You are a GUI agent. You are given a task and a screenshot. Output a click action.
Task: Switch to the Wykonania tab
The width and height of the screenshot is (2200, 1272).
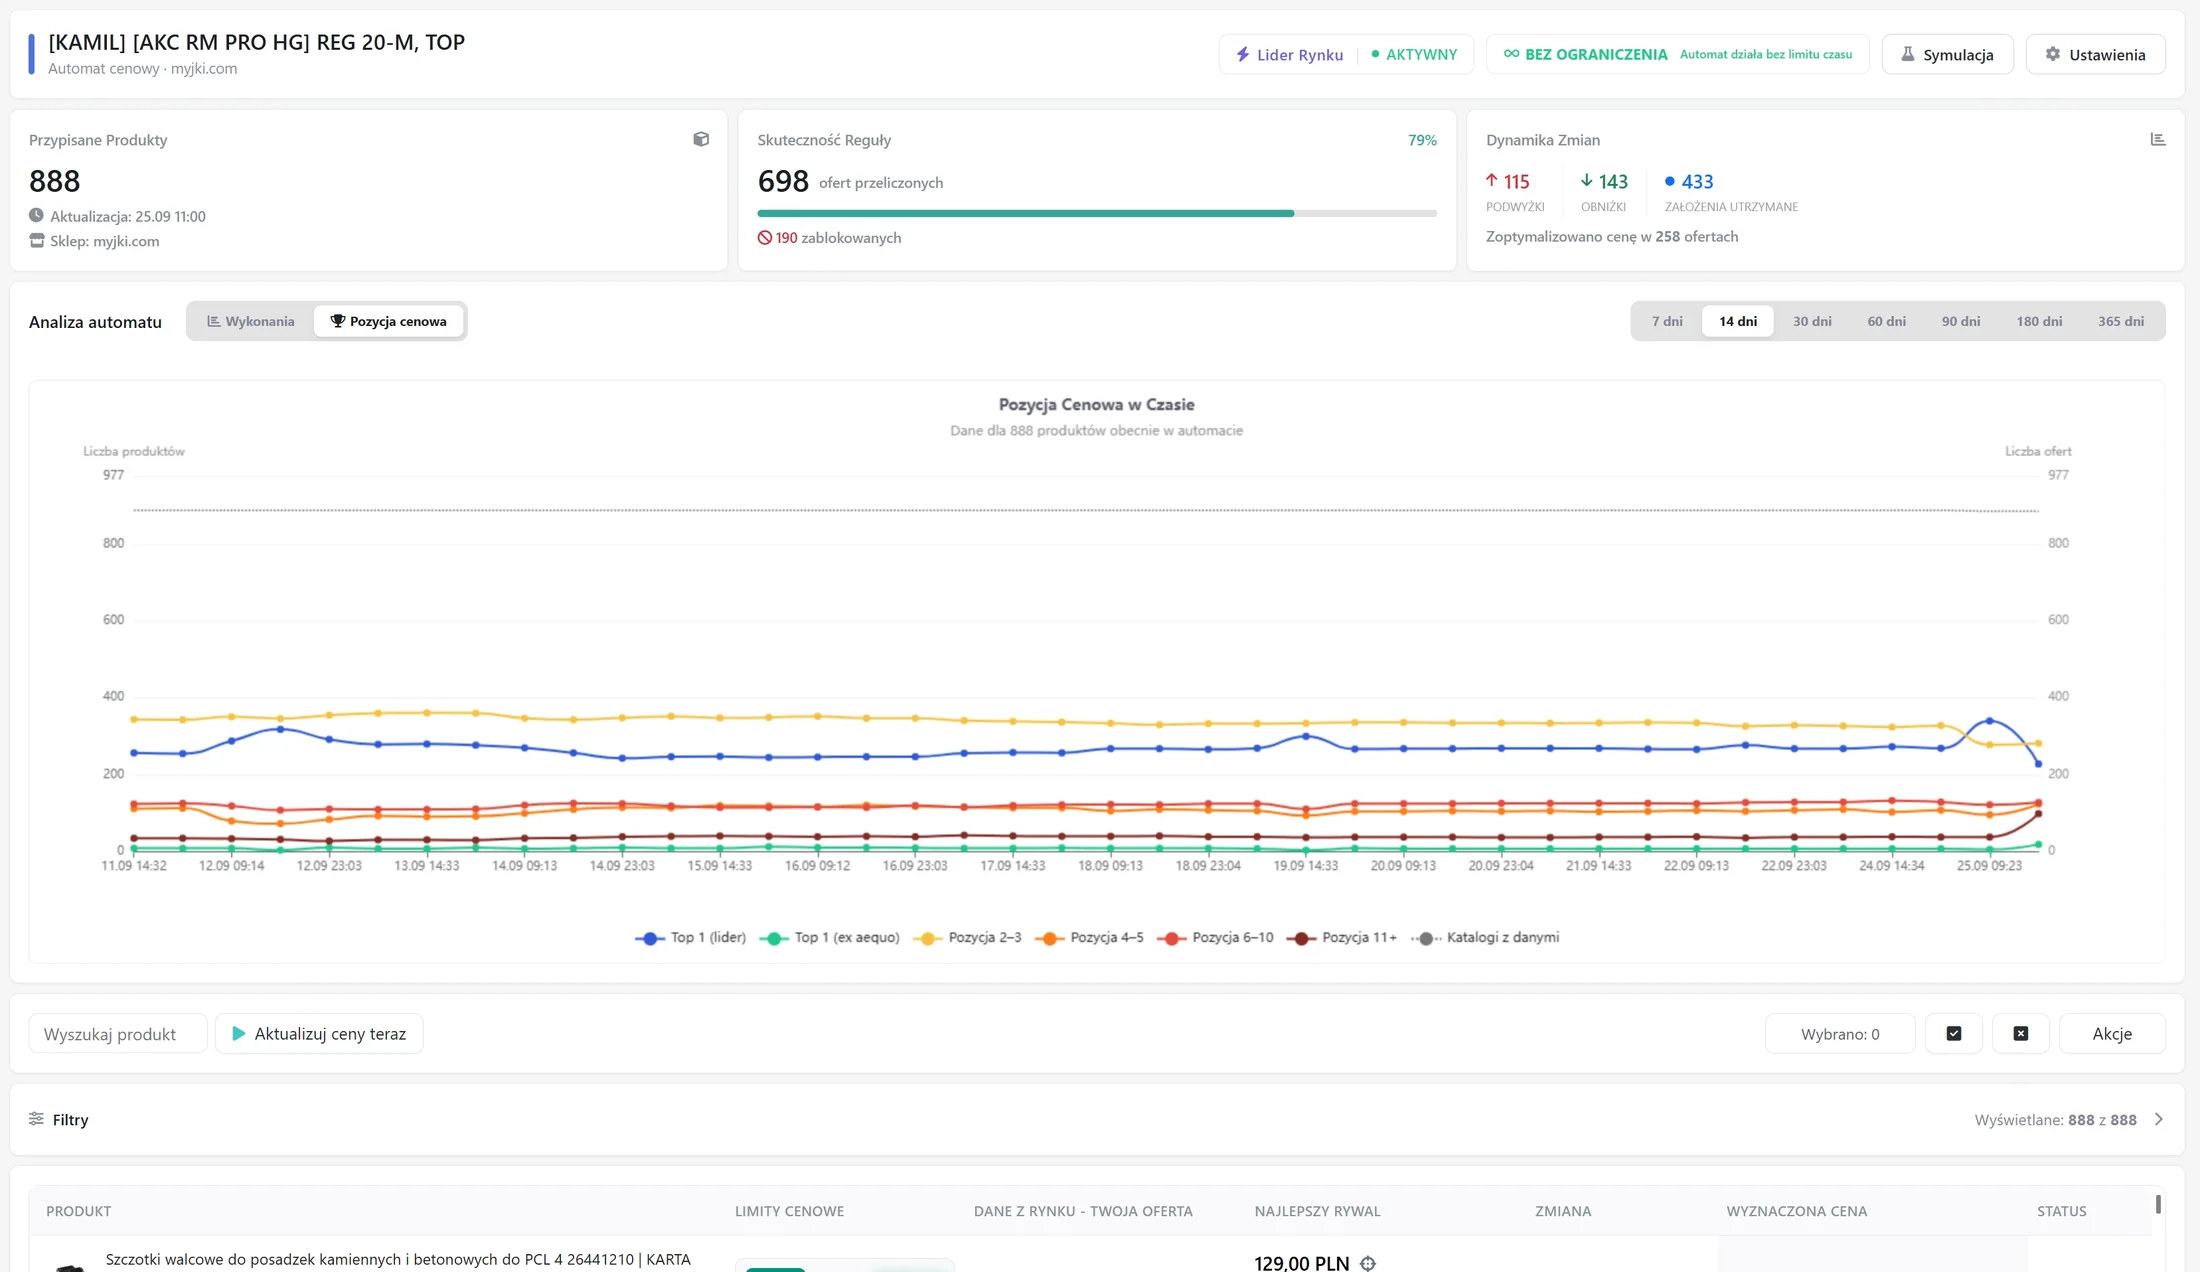(250, 321)
